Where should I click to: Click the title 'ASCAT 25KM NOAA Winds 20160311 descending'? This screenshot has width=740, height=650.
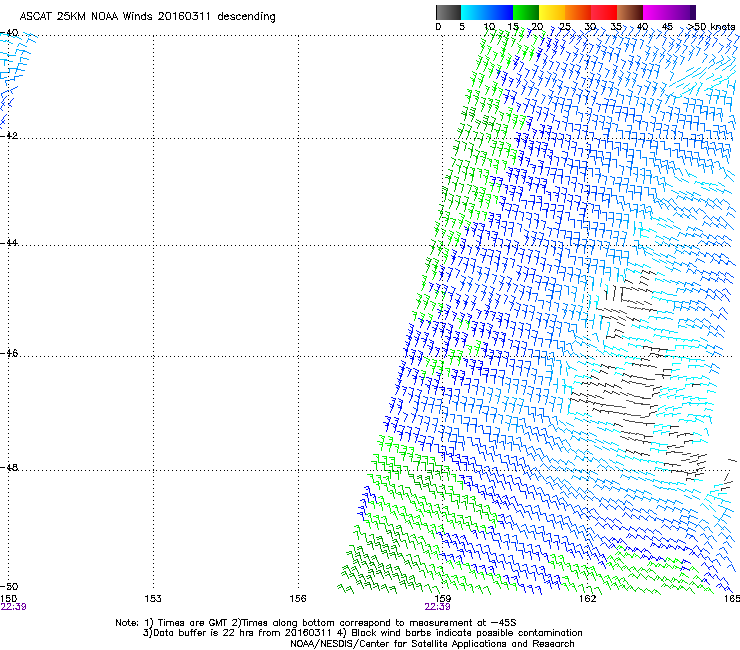coord(147,17)
